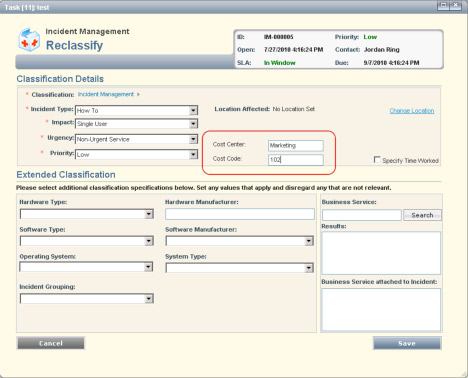Click the Save button
Screen dimensions: 468x378
click(x=407, y=343)
